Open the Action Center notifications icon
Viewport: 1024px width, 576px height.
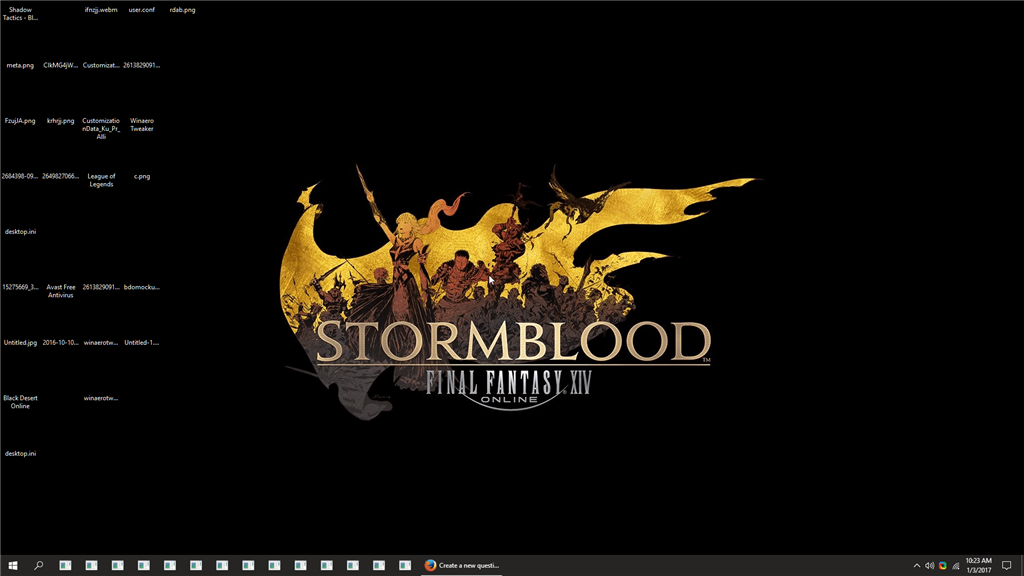pos(1006,566)
